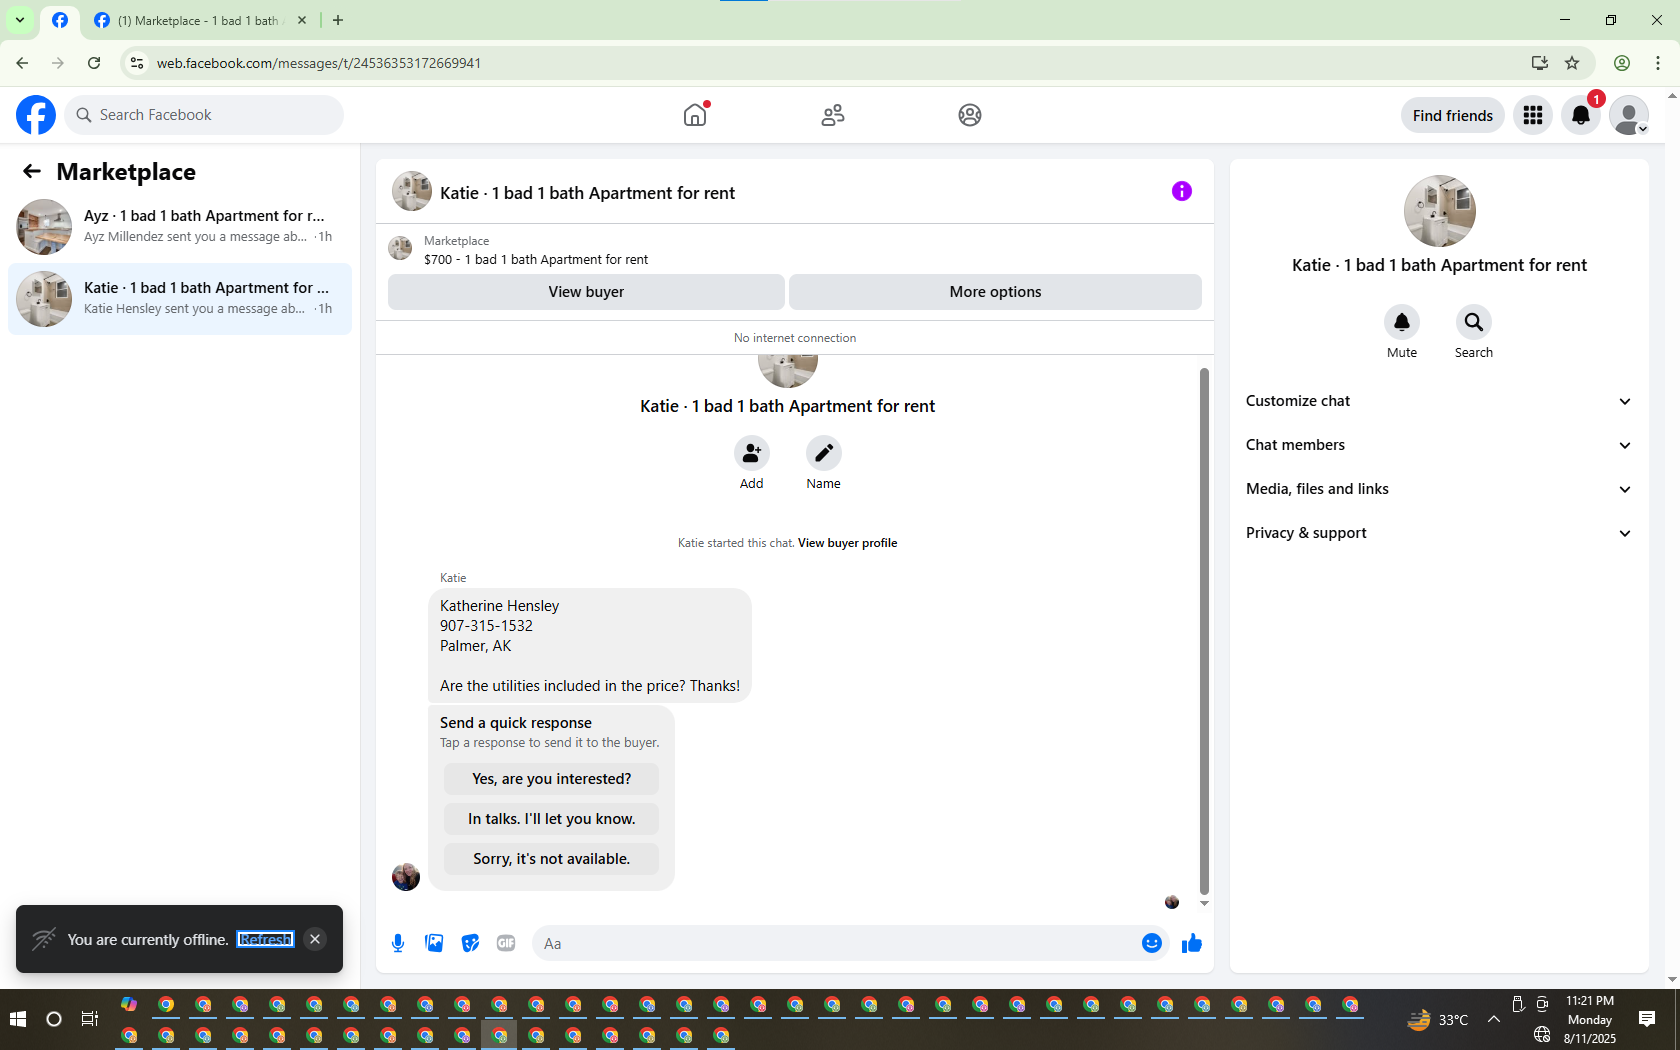Open the Facebook logo home link
This screenshot has height=1050, width=1680.
click(36, 115)
